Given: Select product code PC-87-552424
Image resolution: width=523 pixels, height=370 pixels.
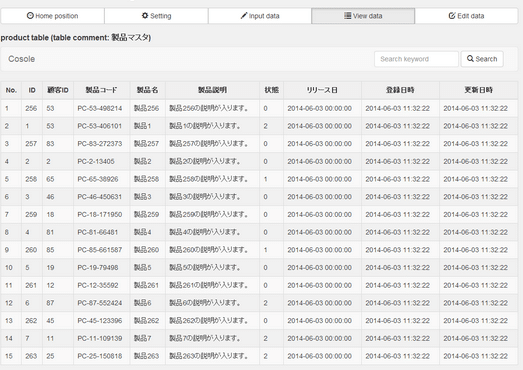Looking at the screenshot, I should 100,303.
